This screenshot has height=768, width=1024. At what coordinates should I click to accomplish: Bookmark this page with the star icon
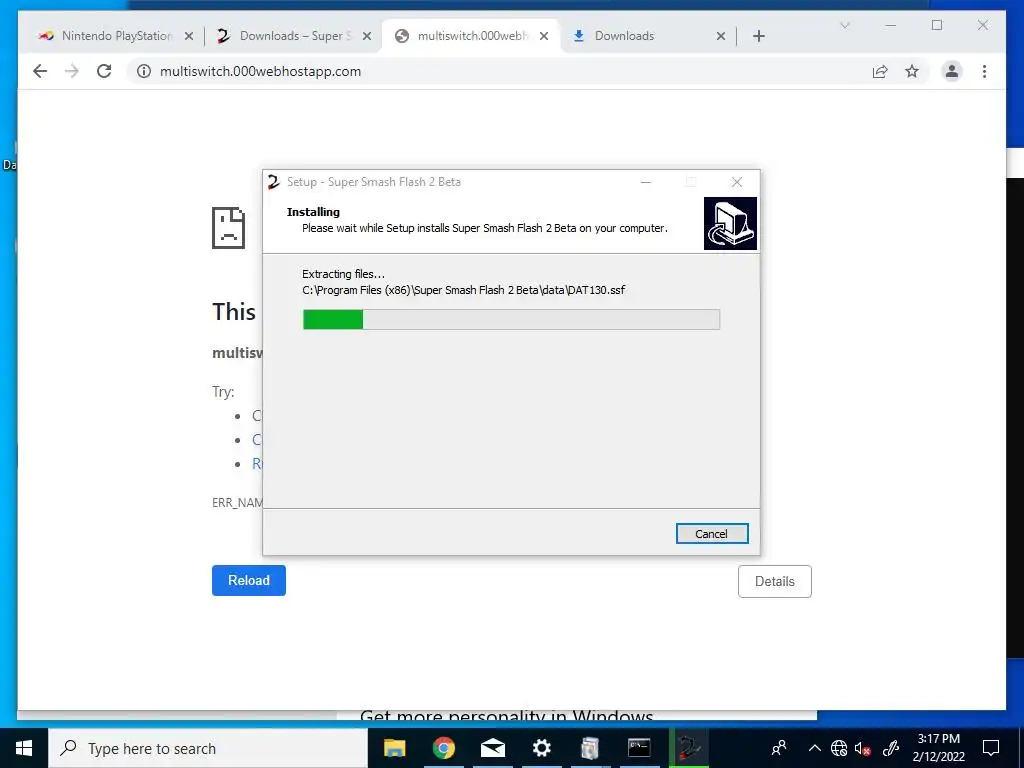912,71
